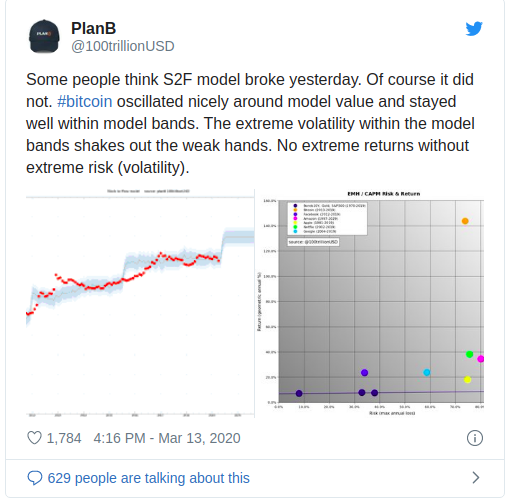Like the tweet with the heart icon
This screenshot has width=509, height=499.
pos(34,438)
